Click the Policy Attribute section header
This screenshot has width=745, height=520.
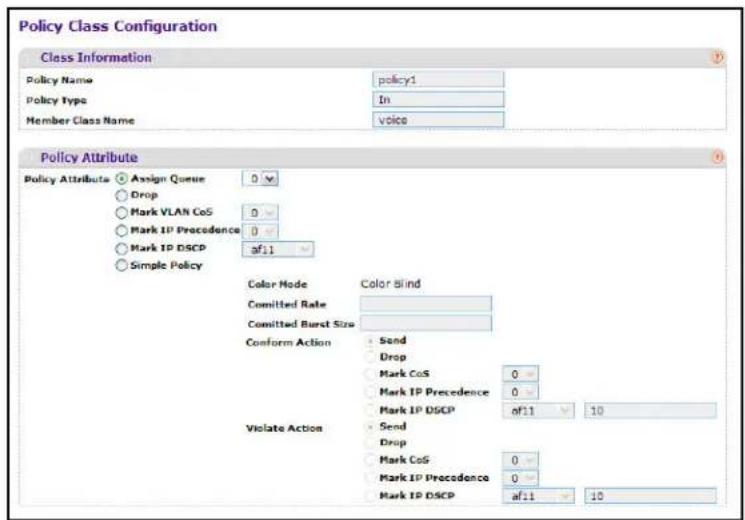pos(372,157)
